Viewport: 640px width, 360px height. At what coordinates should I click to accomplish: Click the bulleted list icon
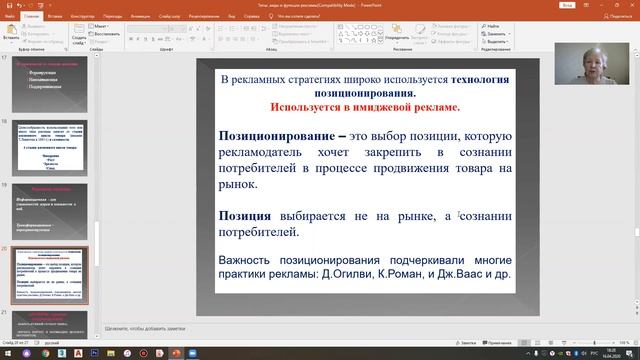[x=221, y=29]
